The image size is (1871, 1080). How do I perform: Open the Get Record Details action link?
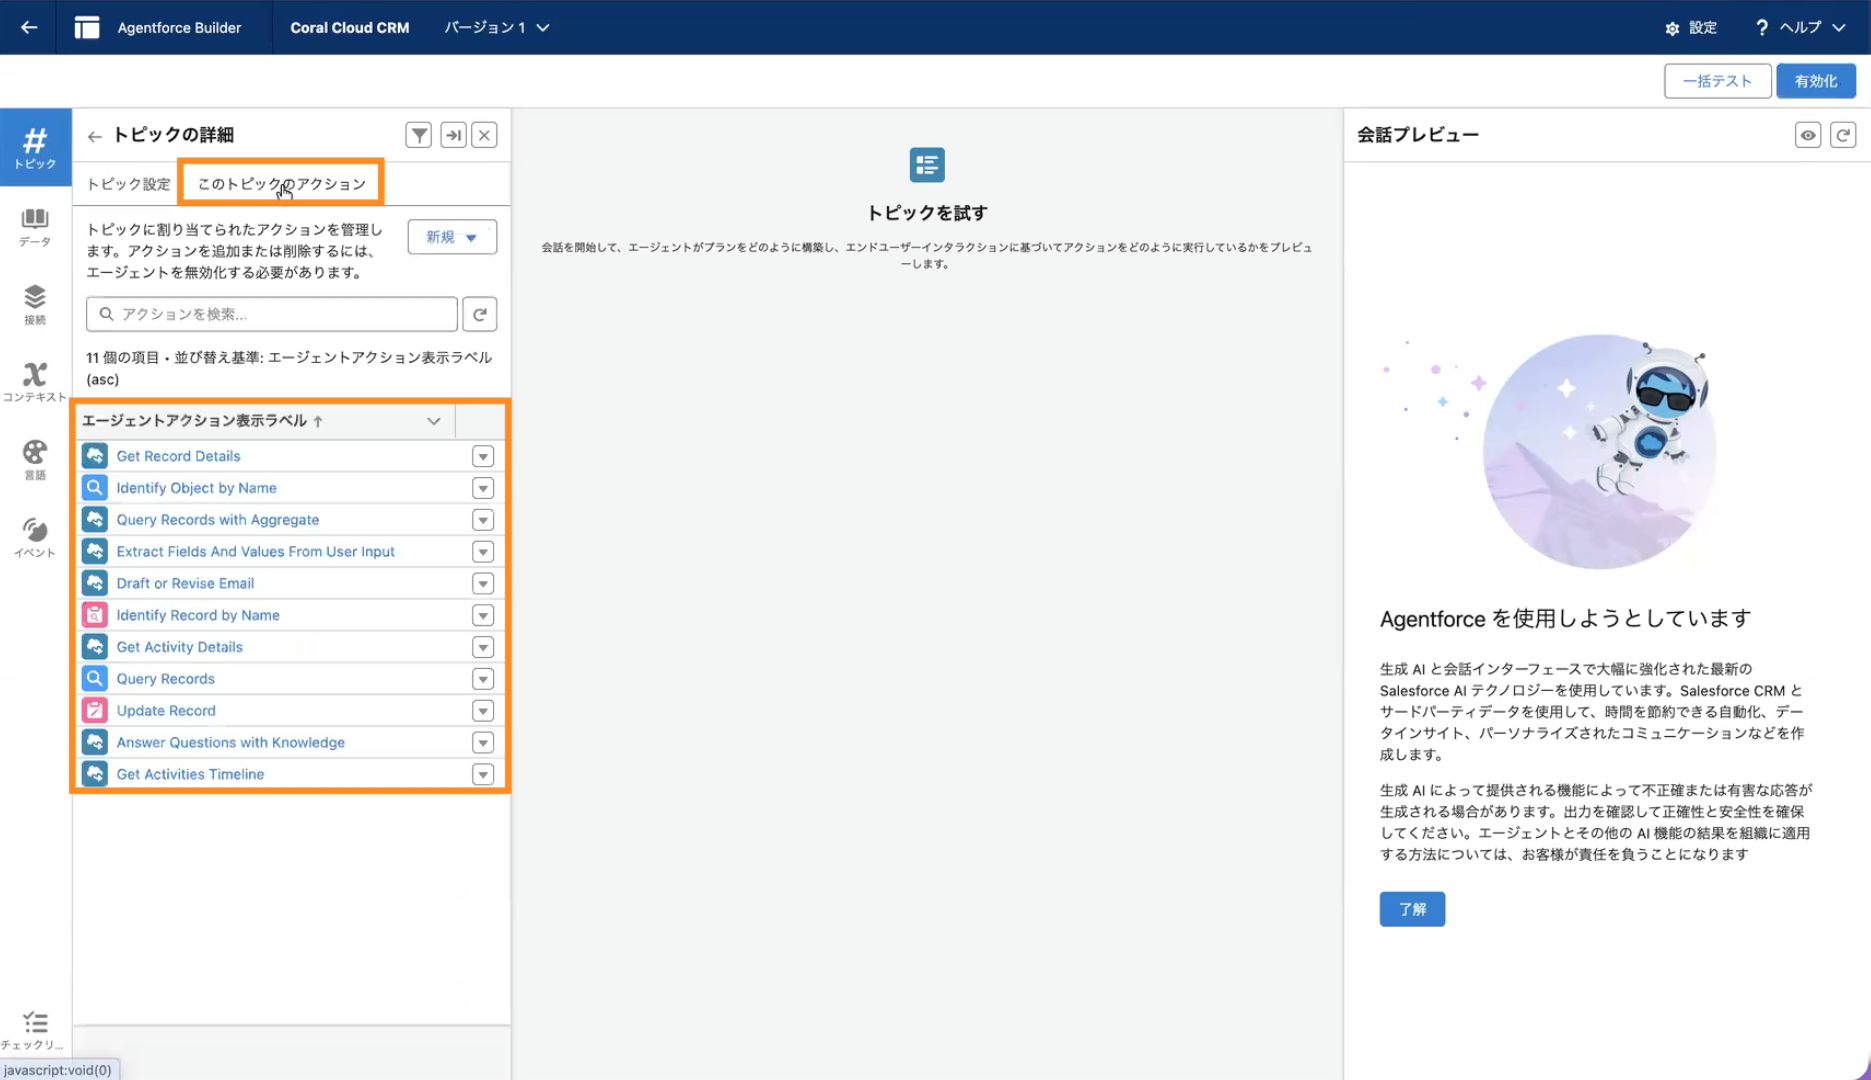pyautogui.click(x=178, y=456)
